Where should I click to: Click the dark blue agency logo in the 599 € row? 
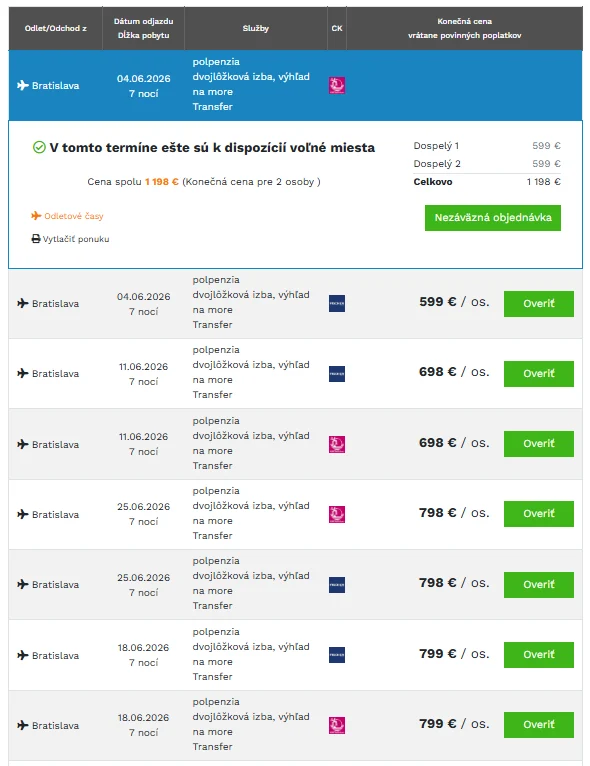337,303
